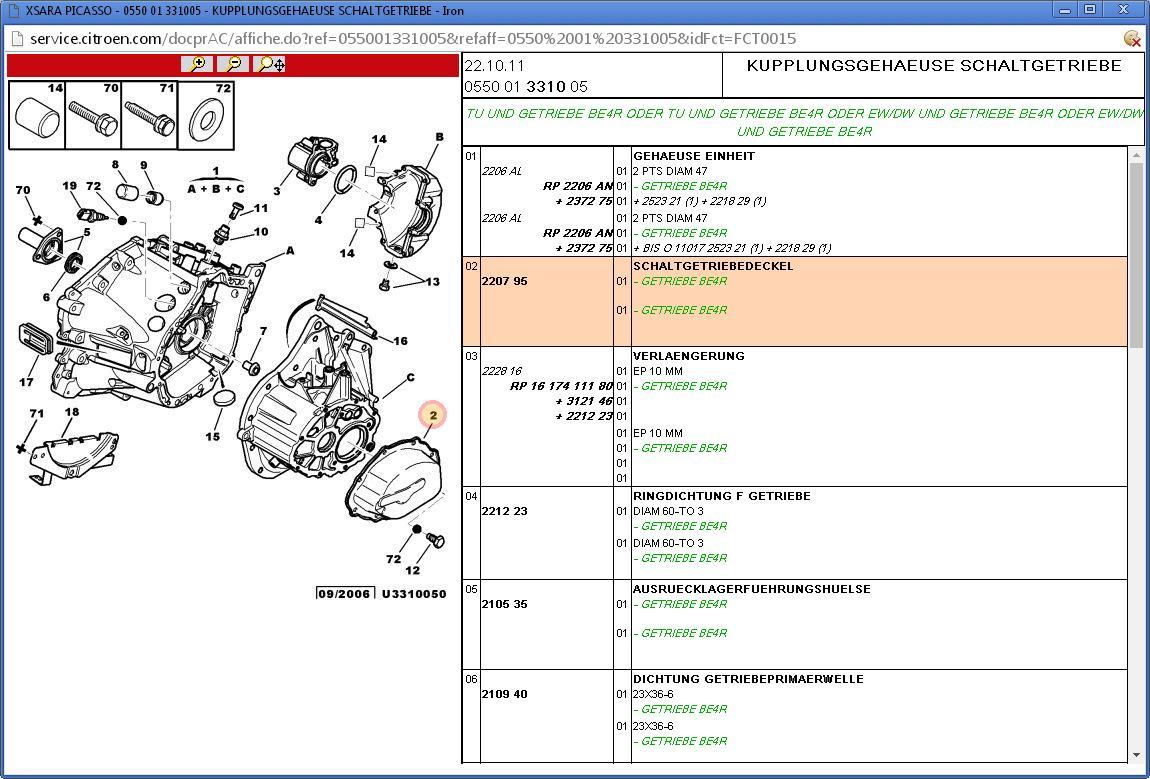1150x779 pixels.
Task: Select callout 7 in the diagram
Action: click(263, 332)
